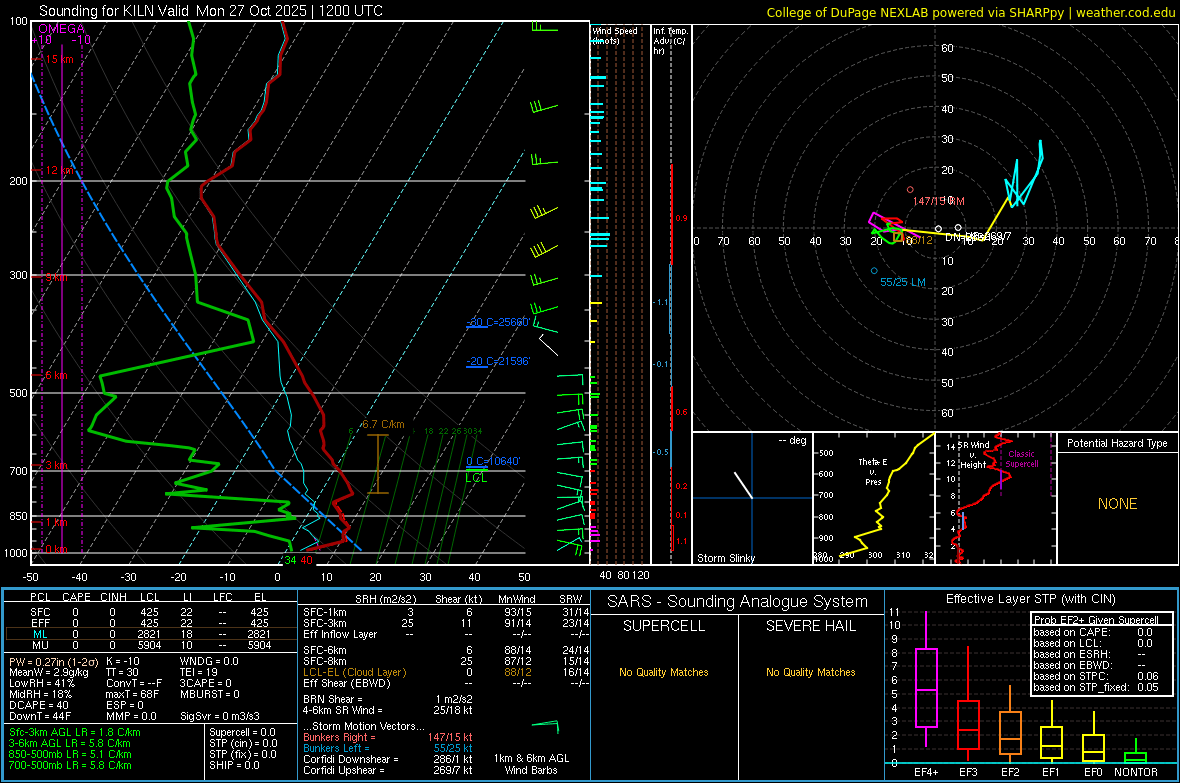
Task: Click 'No Quality Matches' under SUPERCELL
Action: pyautogui.click(x=664, y=672)
